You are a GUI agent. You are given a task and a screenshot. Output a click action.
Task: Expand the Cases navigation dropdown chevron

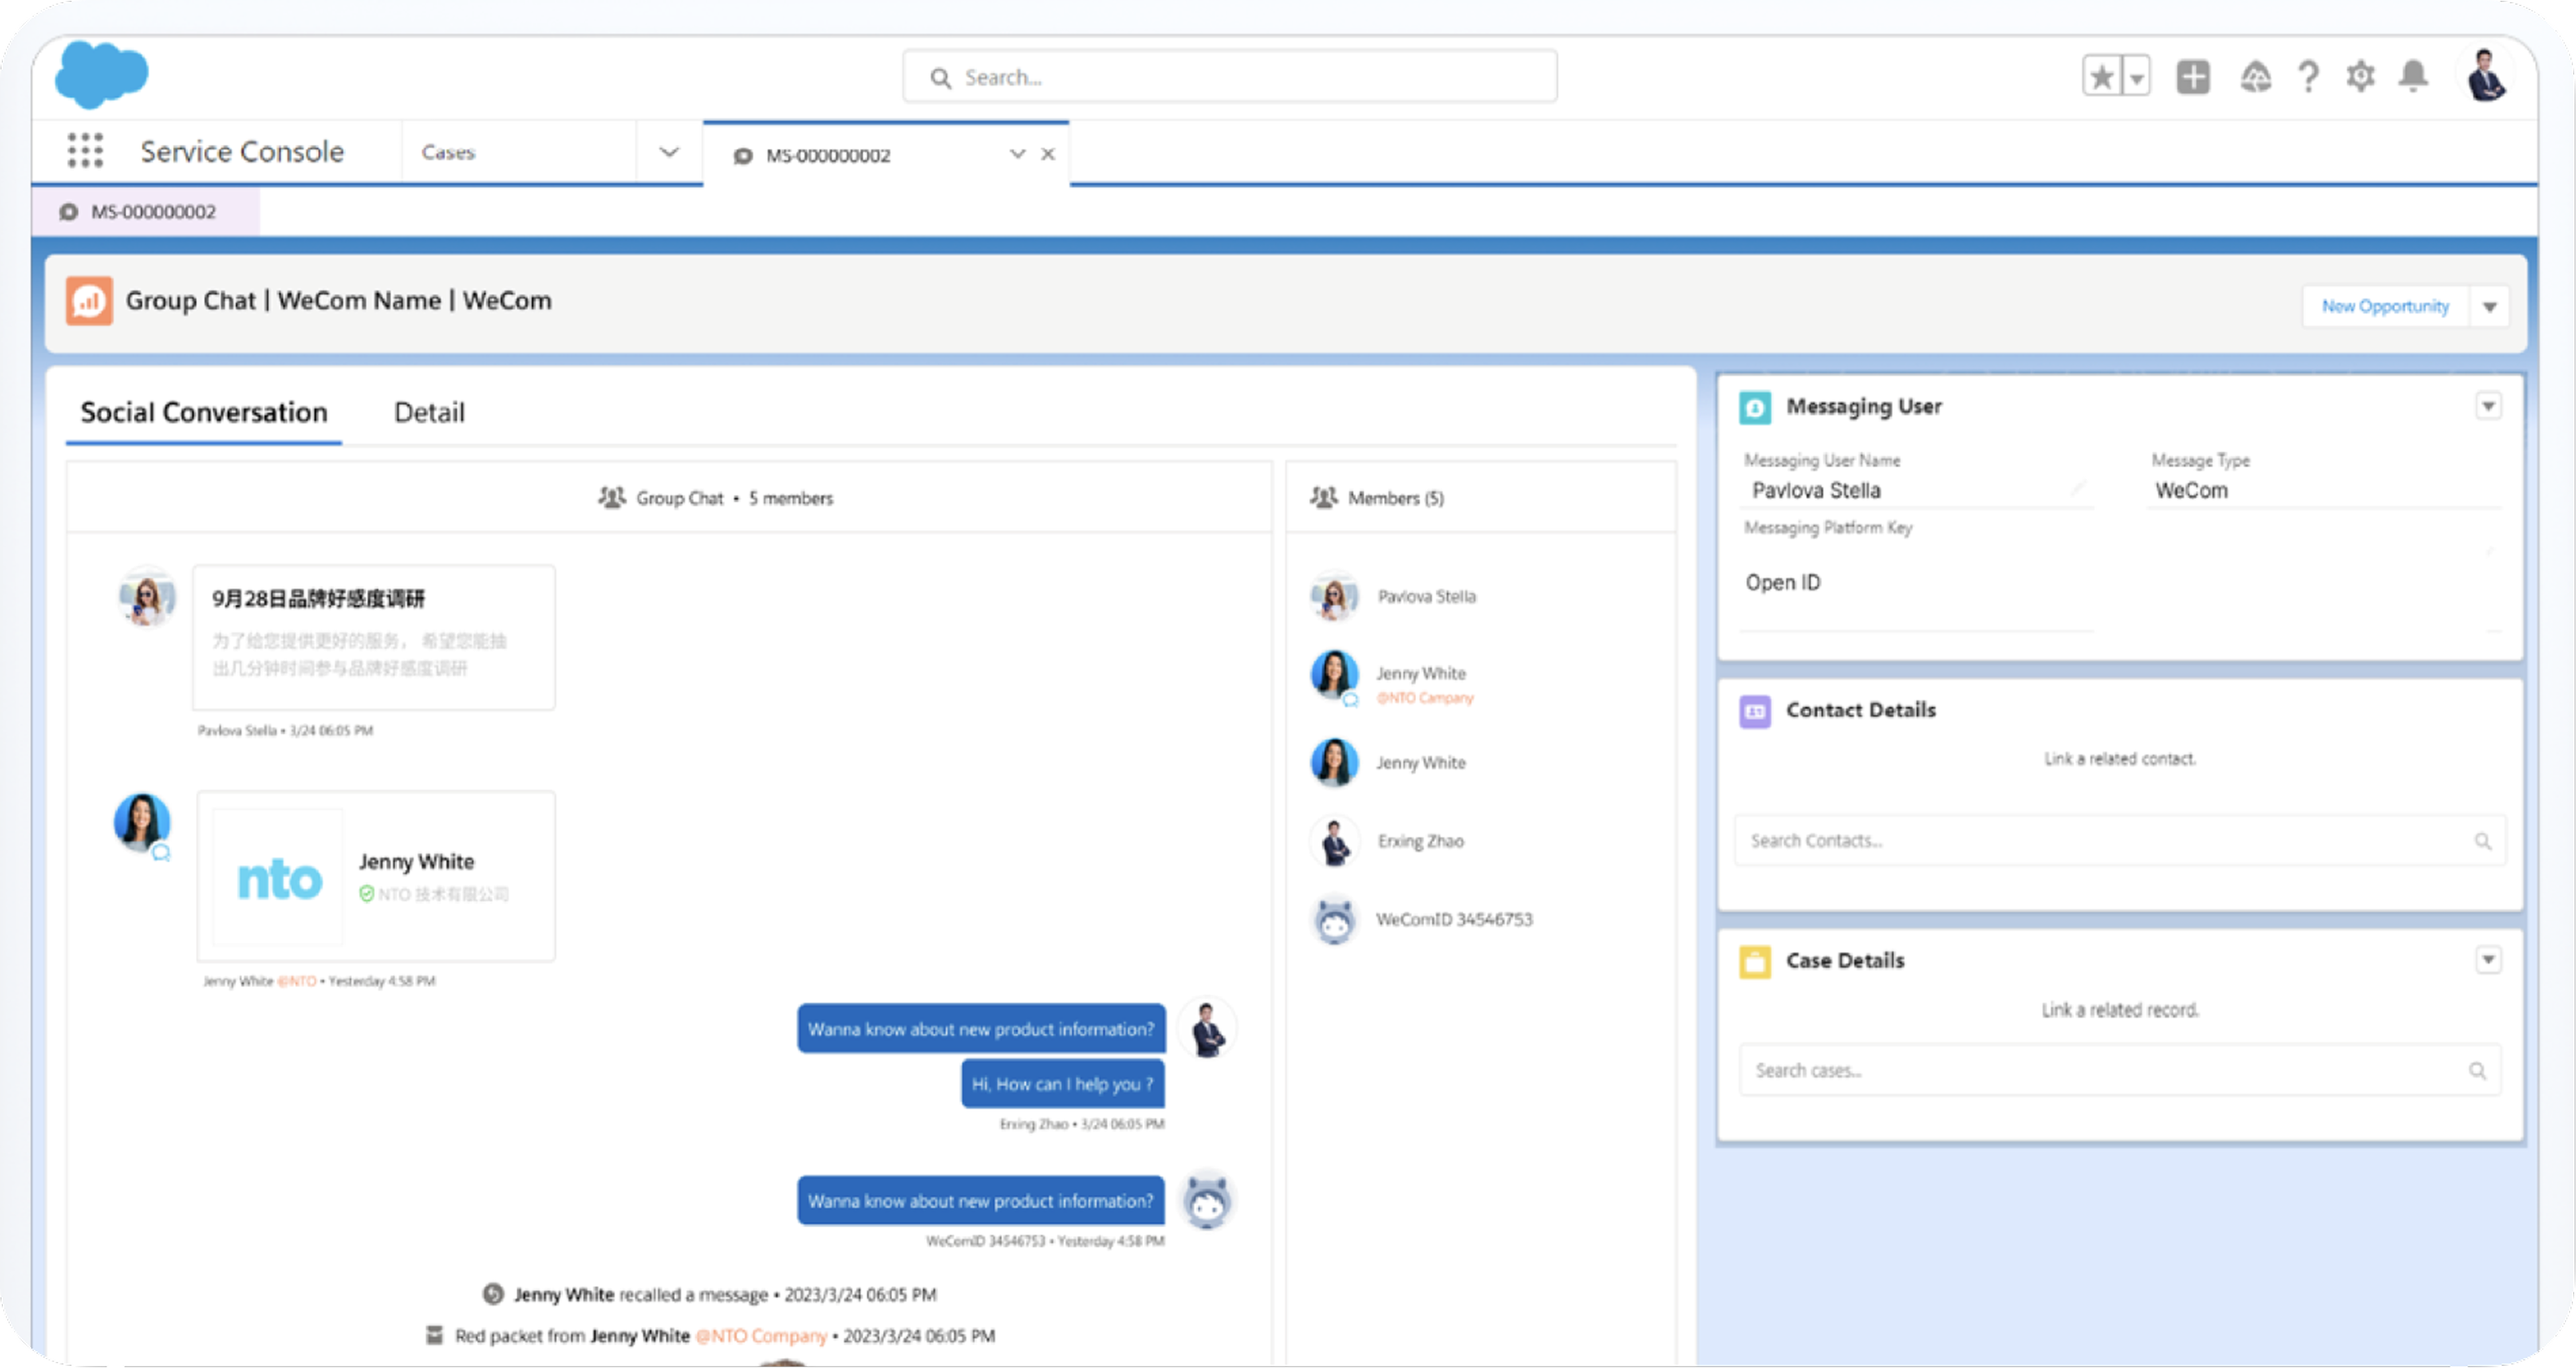tap(669, 152)
